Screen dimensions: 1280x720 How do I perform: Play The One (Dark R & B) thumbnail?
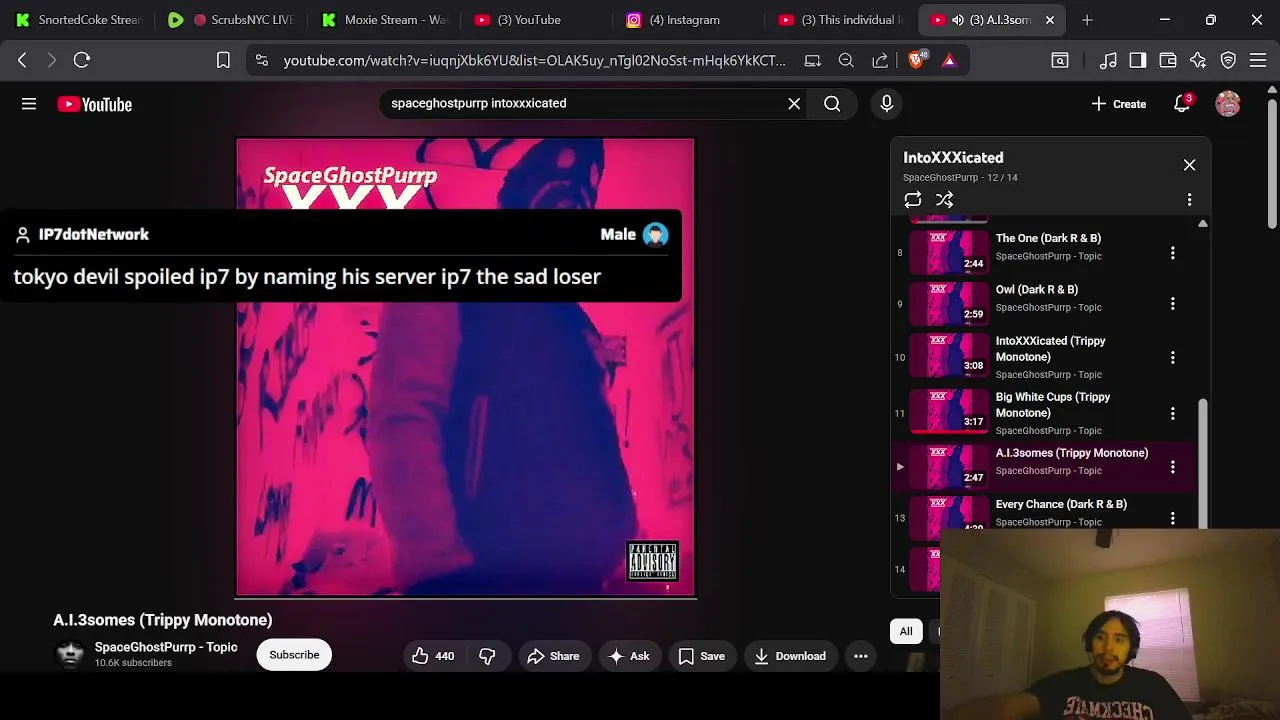pyautogui.click(x=948, y=252)
